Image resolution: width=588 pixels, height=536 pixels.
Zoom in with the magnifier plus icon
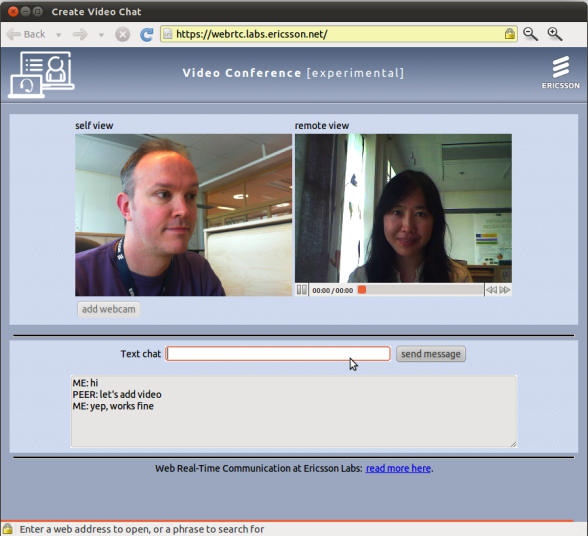[555, 34]
